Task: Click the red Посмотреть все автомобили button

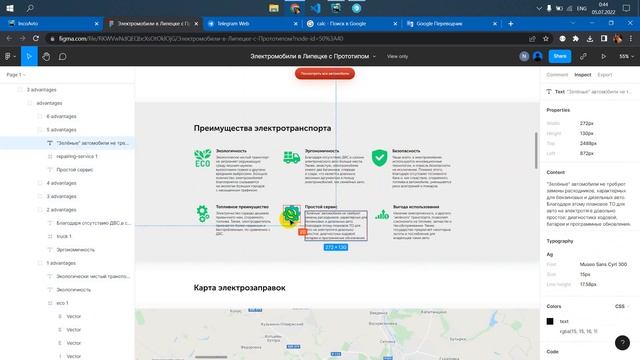Action: 324,73
